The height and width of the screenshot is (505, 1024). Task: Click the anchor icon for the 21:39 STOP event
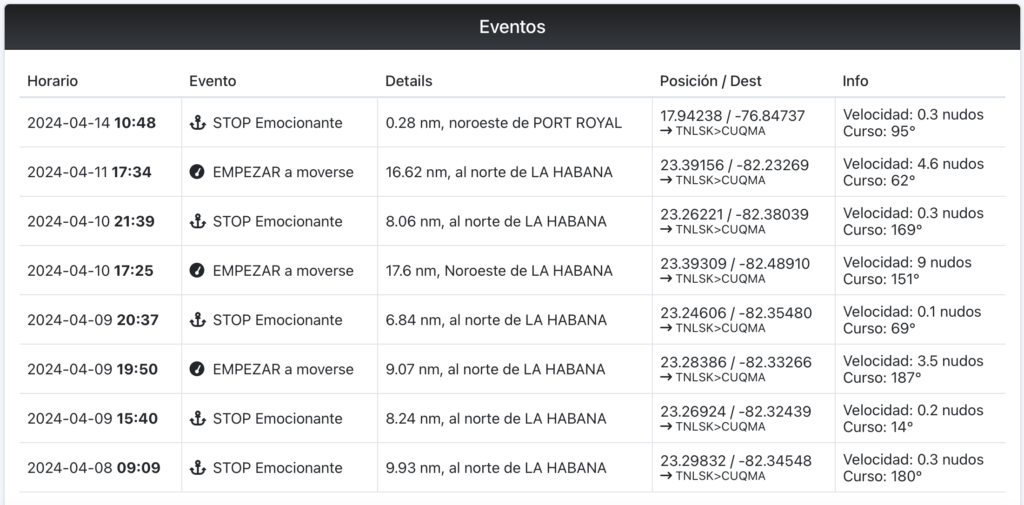click(197, 221)
